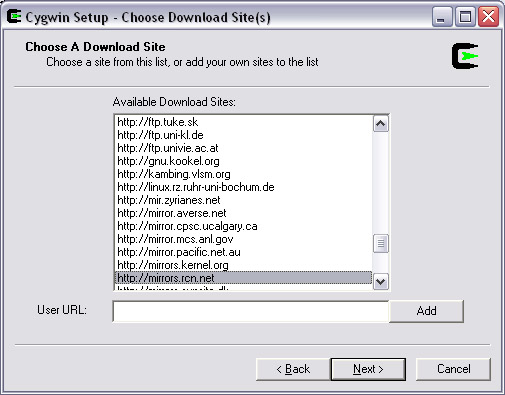
Task: Click highlighted http://mirrors.rcn.net entry
Action: click(243, 278)
